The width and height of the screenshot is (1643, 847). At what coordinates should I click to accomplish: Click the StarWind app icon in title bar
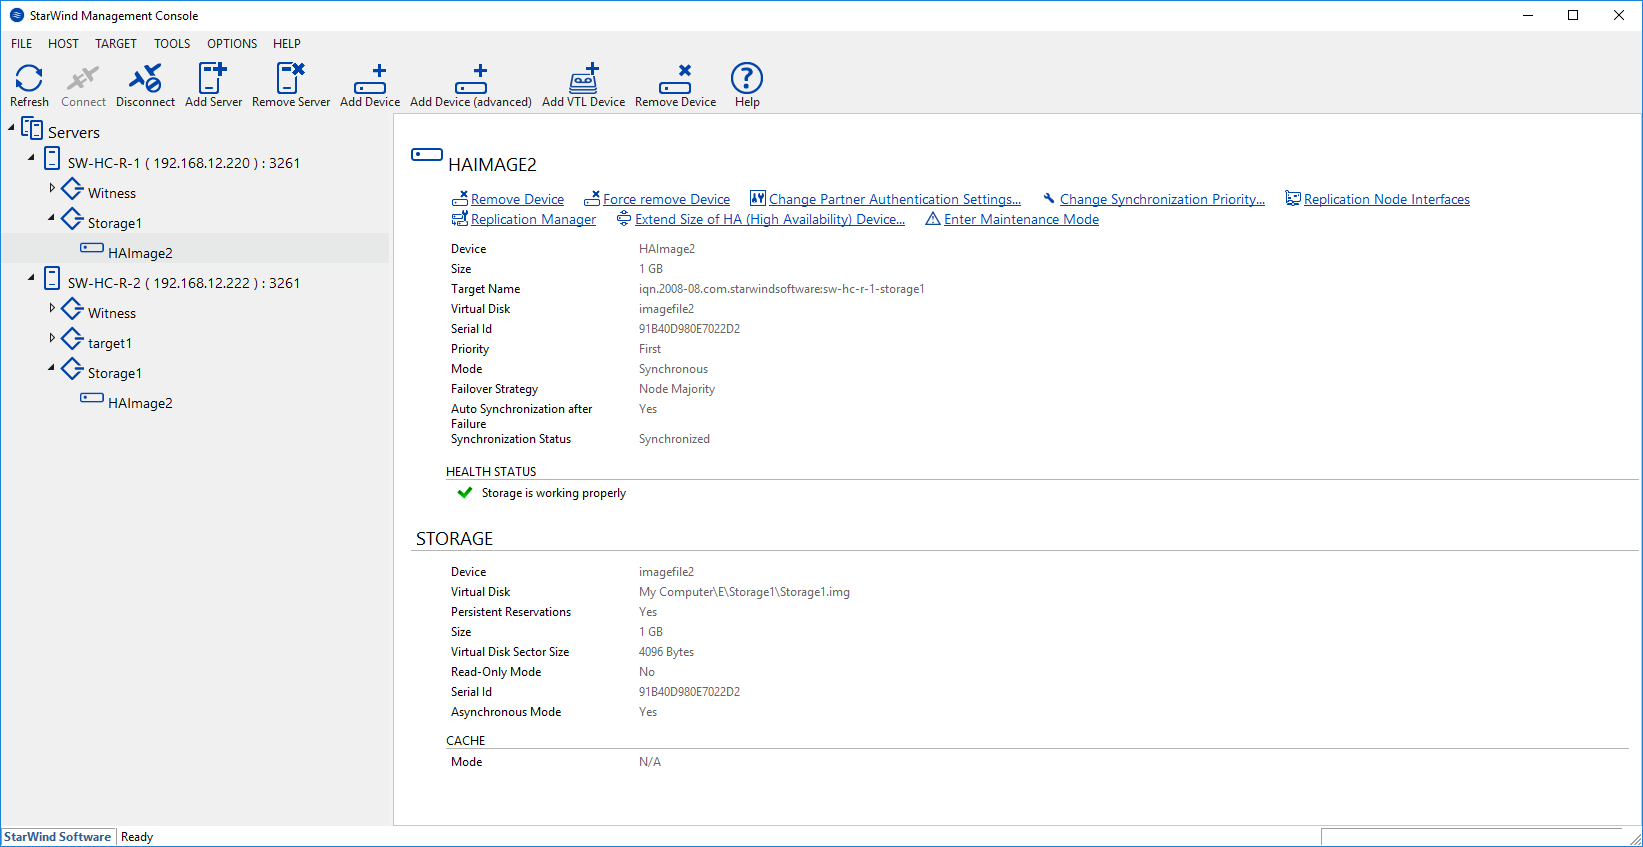tap(16, 15)
